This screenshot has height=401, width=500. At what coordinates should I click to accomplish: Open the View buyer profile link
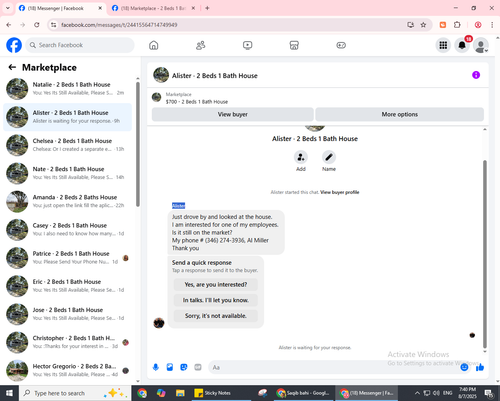340,192
